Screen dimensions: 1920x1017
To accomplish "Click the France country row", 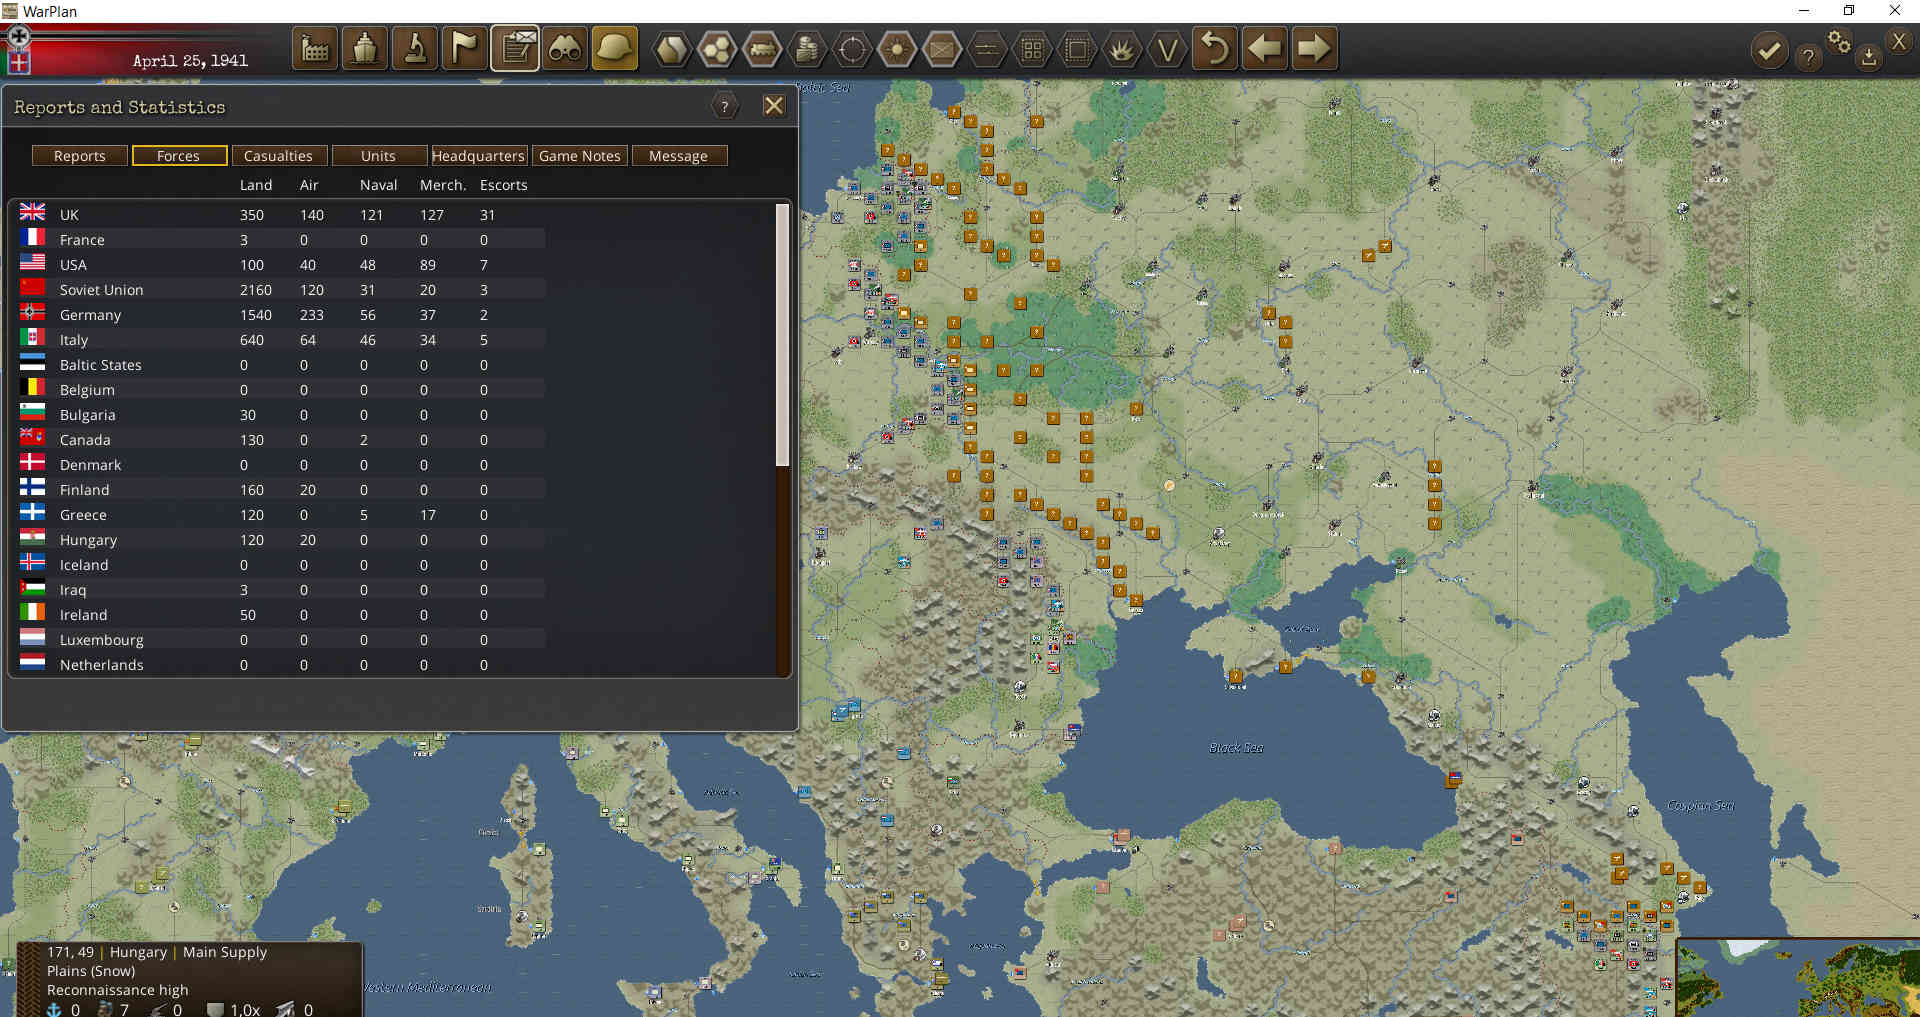I will point(282,240).
